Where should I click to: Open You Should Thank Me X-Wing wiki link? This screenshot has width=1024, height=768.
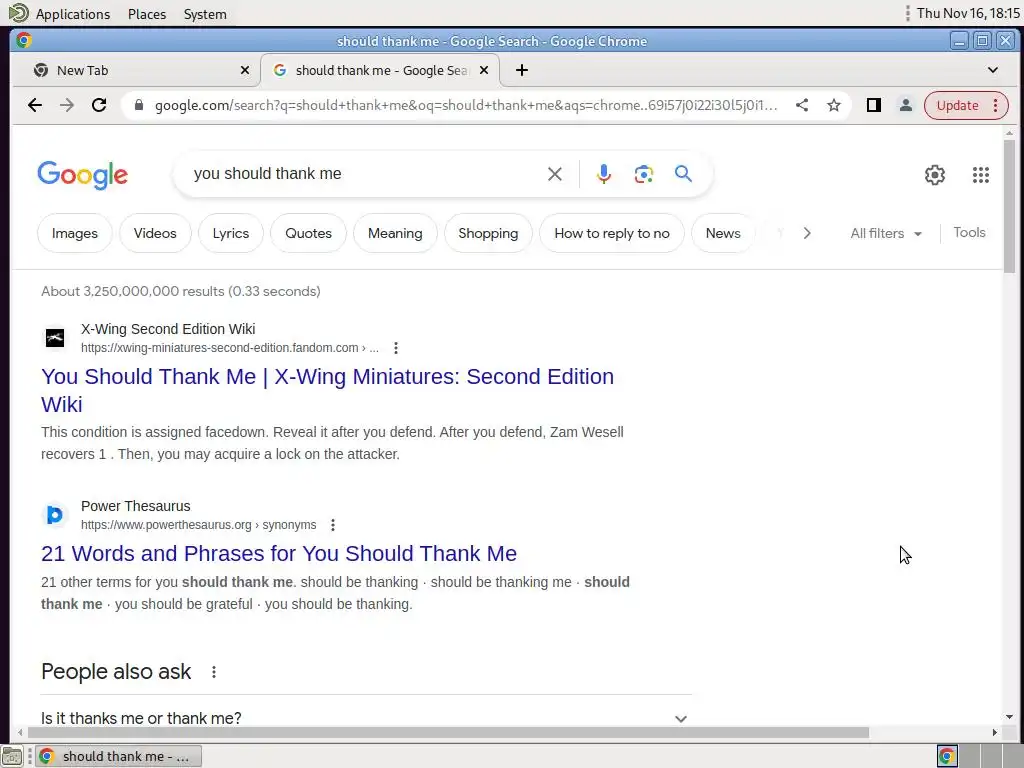[327, 391]
